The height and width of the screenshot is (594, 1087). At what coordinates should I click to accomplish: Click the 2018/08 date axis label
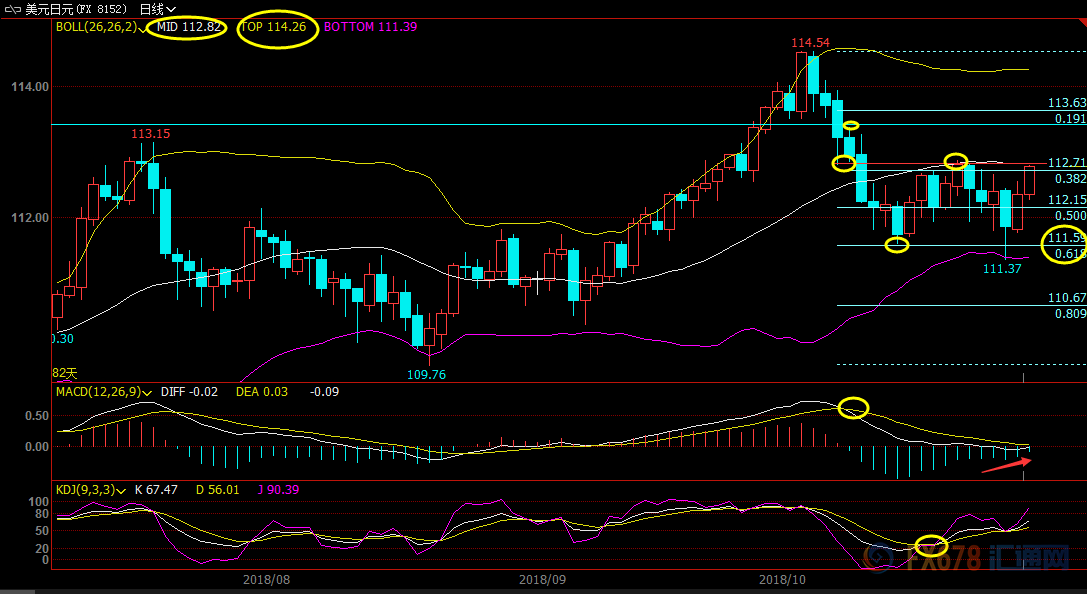coord(266,579)
